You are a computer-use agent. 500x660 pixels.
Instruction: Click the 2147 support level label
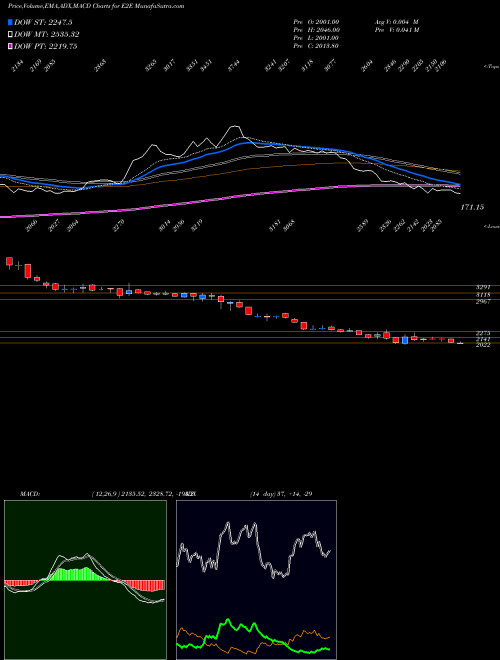coord(483,339)
